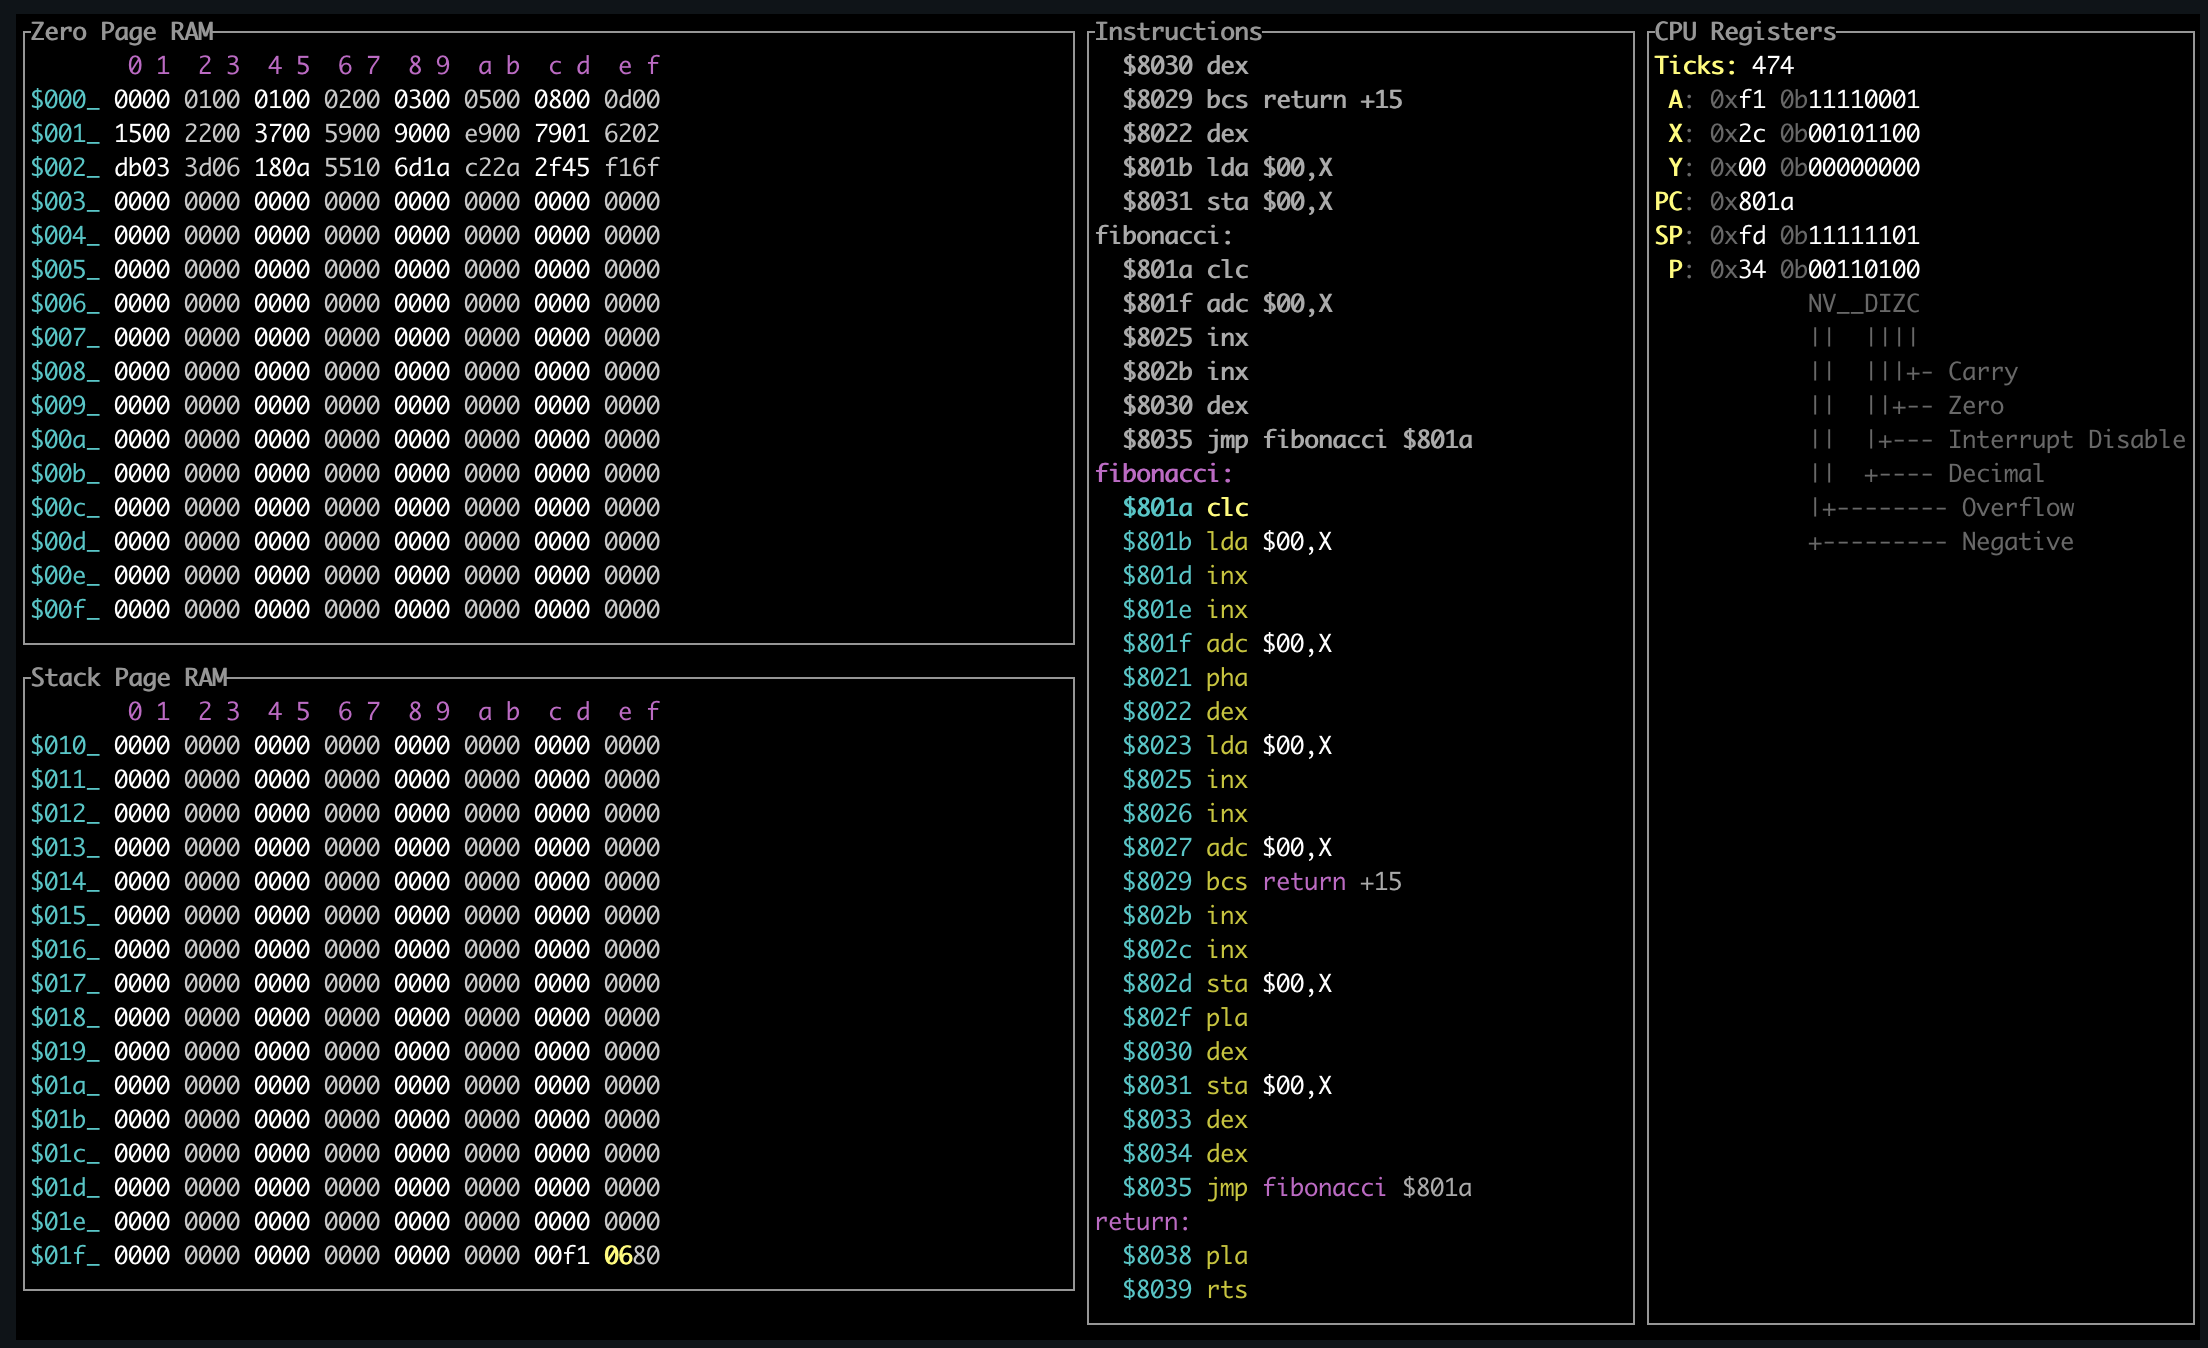Click the X register value 0x2c
Image resolution: width=2208 pixels, height=1348 pixels.
coord(1737,134)
